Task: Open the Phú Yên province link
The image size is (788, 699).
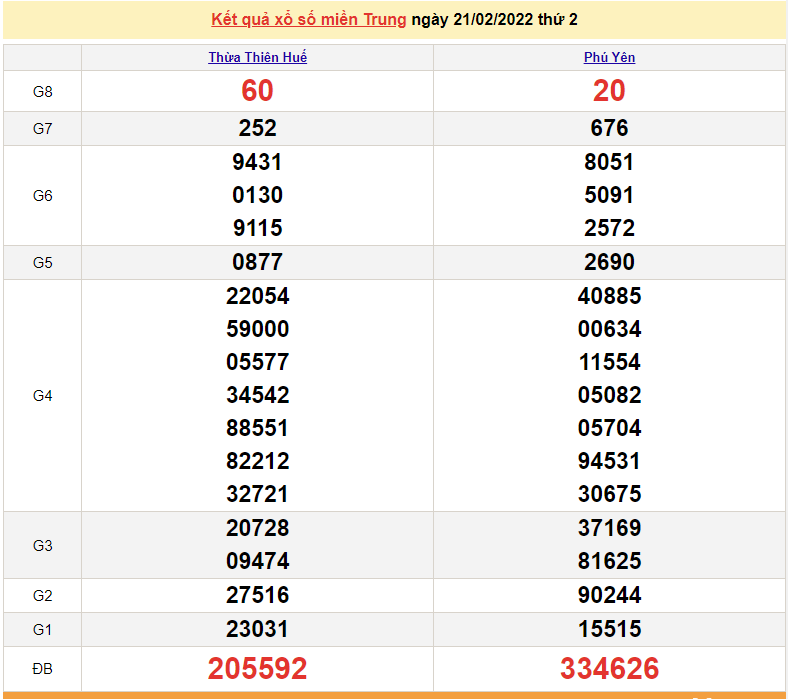Action: (609, 58)
